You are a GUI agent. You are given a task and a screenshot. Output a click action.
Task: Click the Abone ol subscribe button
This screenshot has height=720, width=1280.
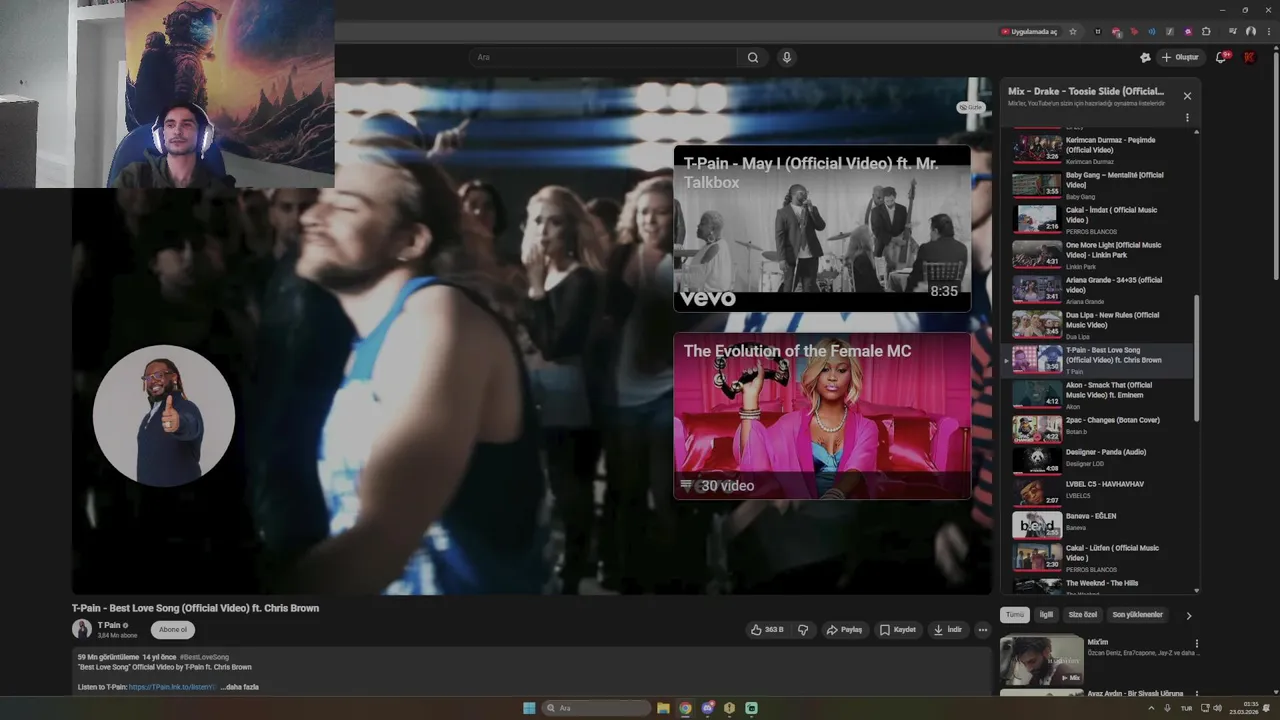(x=173, y=630)
